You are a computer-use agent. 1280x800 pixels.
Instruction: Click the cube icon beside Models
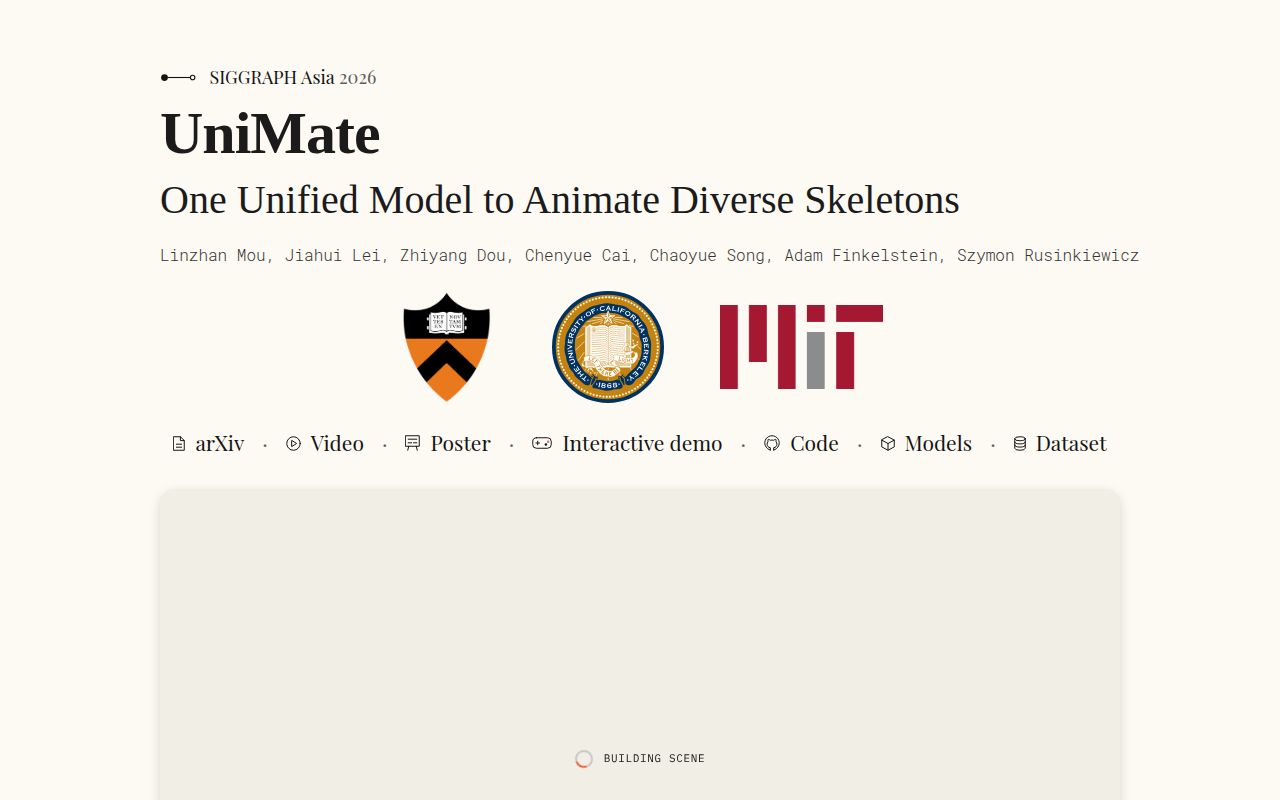click(x=888, y=443)
